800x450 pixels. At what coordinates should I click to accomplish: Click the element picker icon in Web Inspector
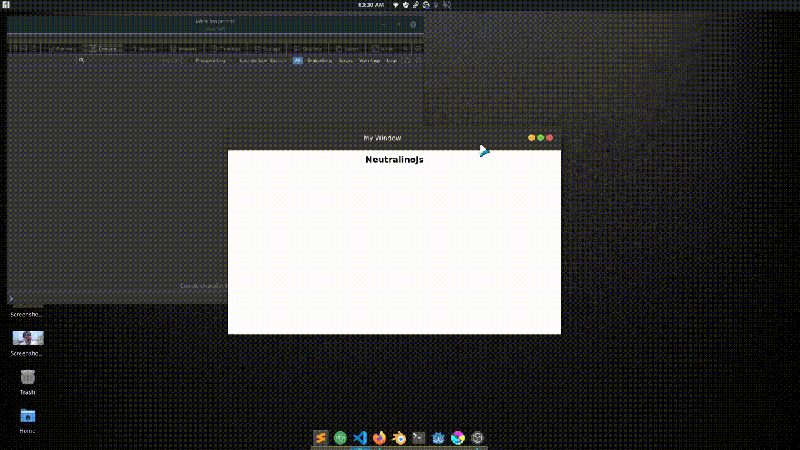34,48
